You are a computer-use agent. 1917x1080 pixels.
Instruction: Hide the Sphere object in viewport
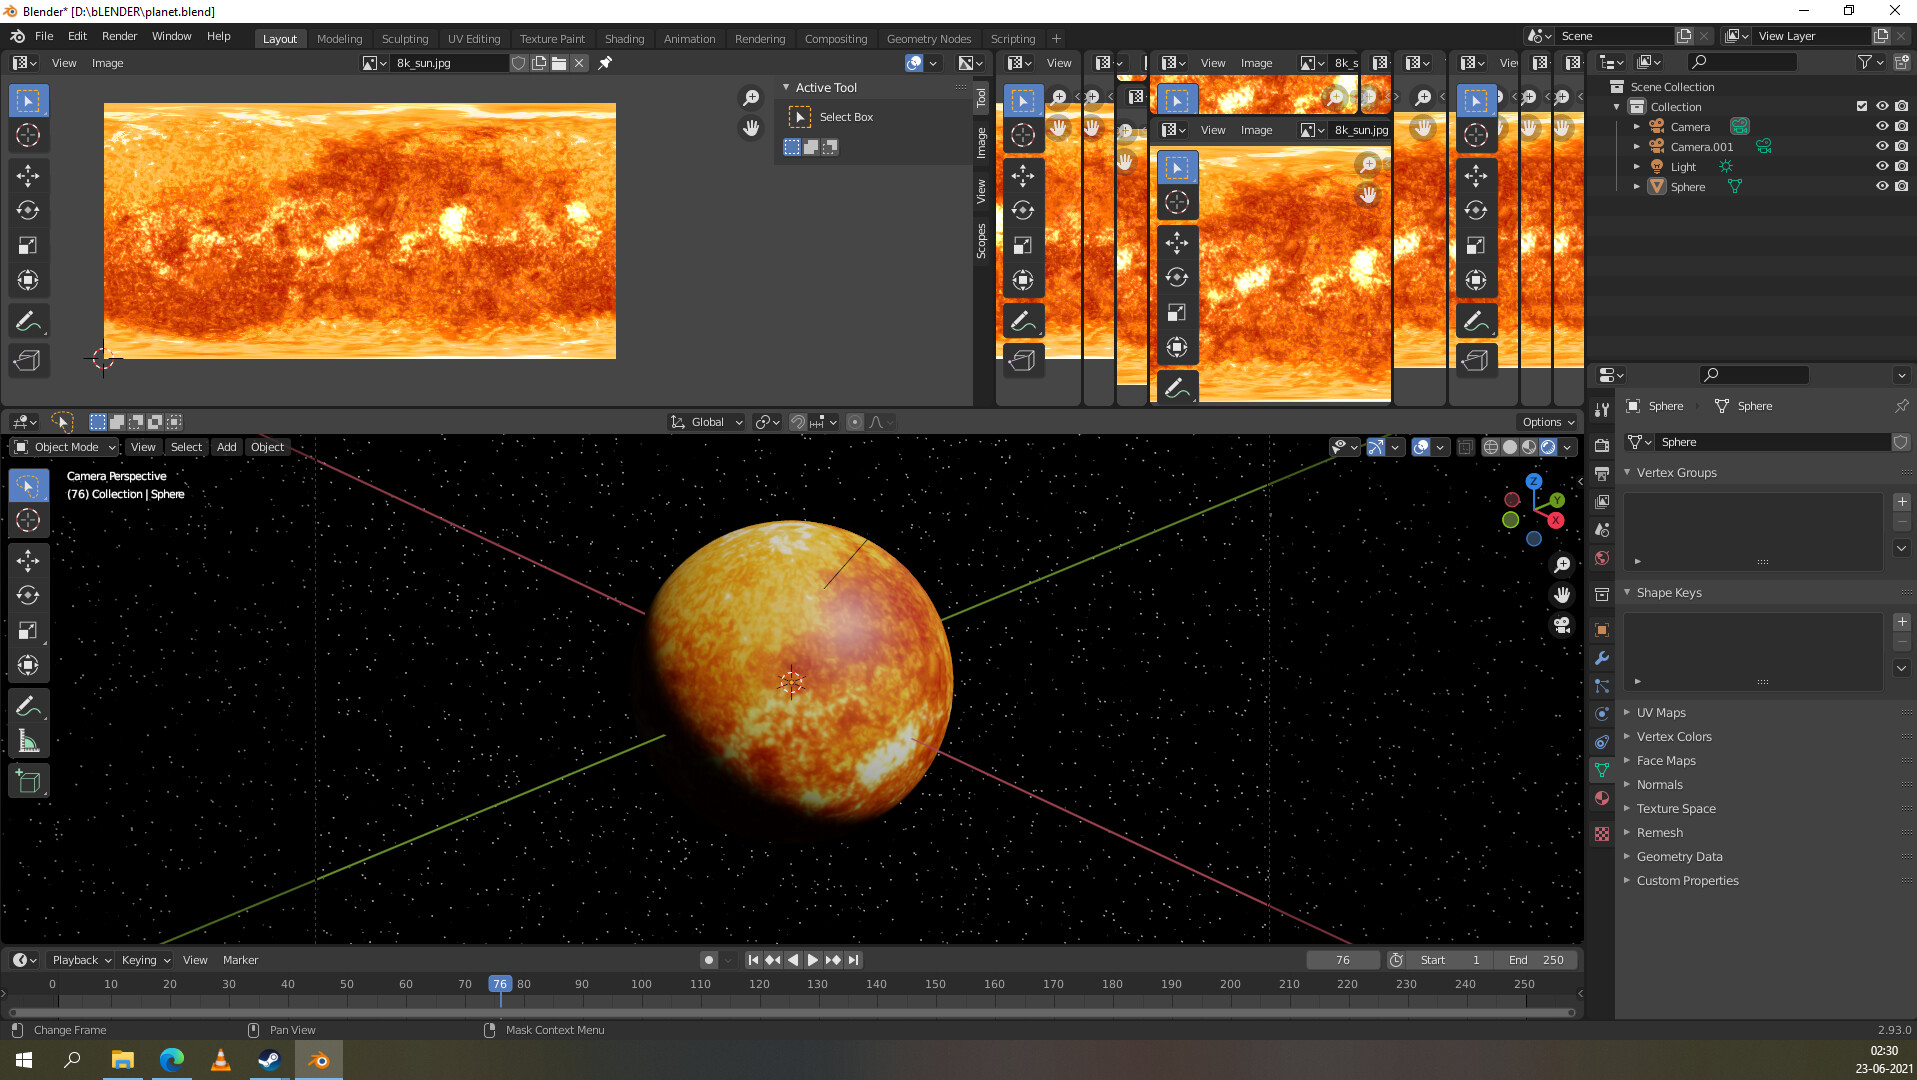pyautogui.click(x=1881, y=186)
